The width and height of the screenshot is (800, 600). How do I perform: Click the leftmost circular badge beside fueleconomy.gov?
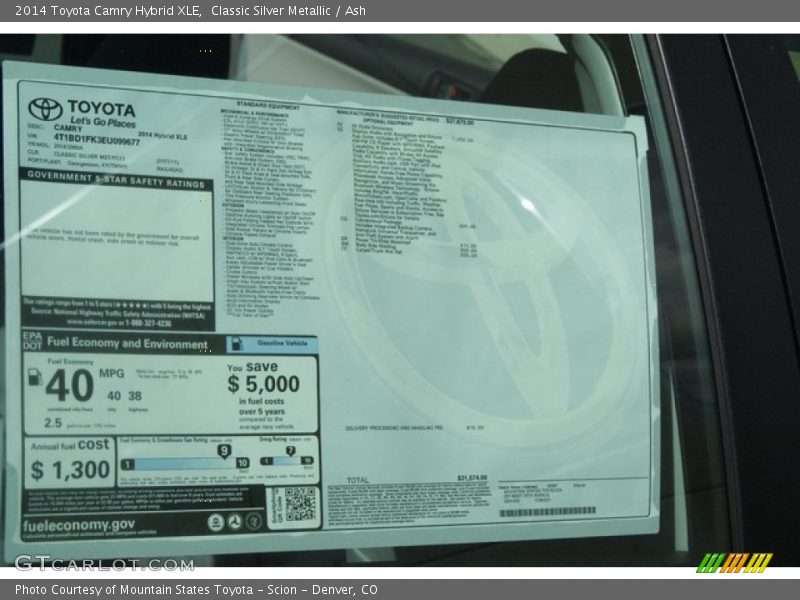click(x=218, y=520)
